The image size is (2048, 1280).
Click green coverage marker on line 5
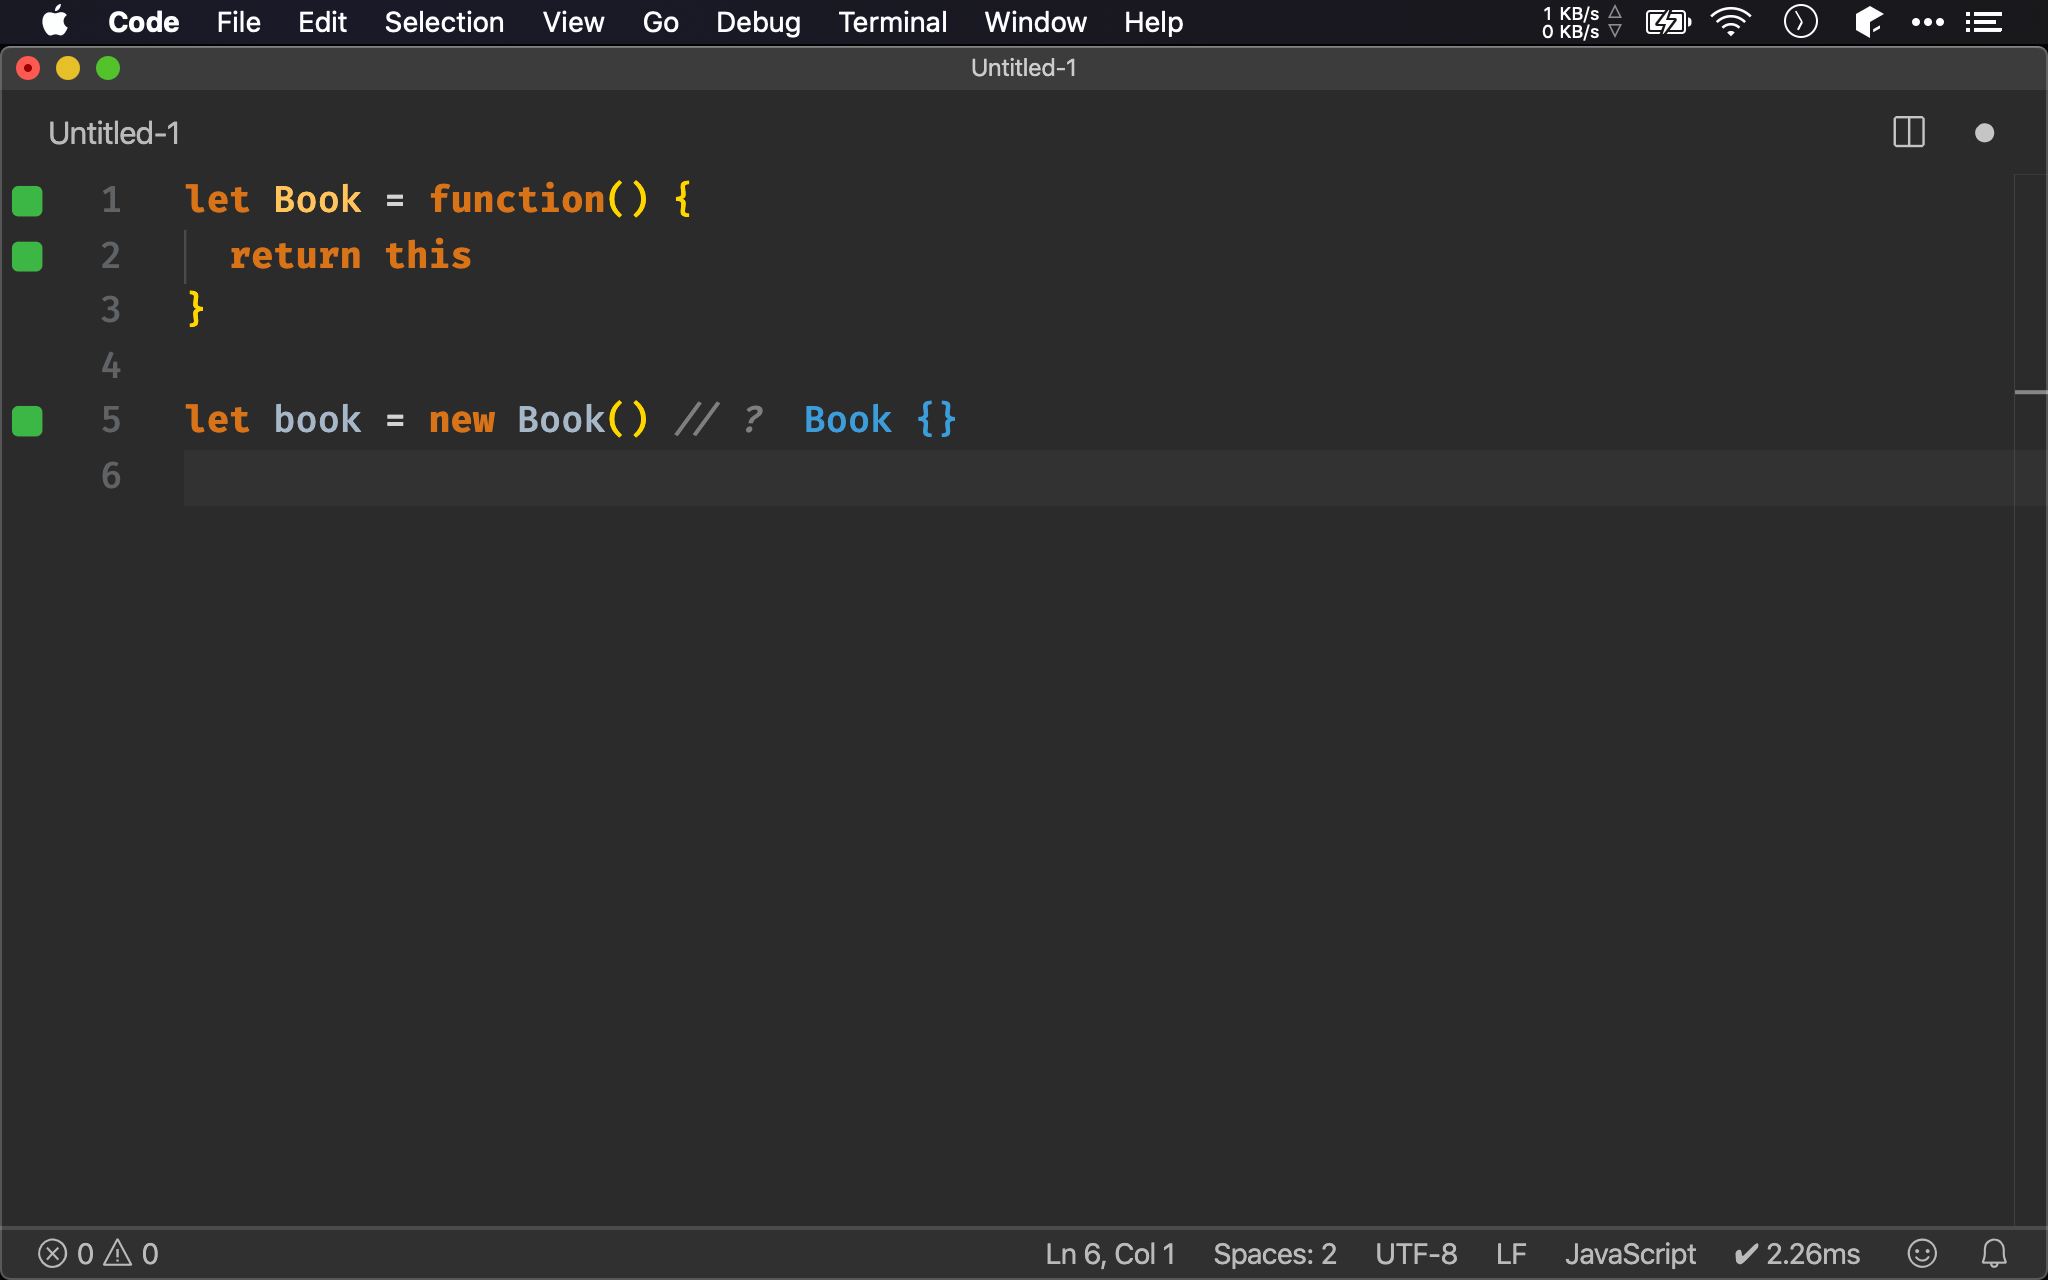click(27, 421)
